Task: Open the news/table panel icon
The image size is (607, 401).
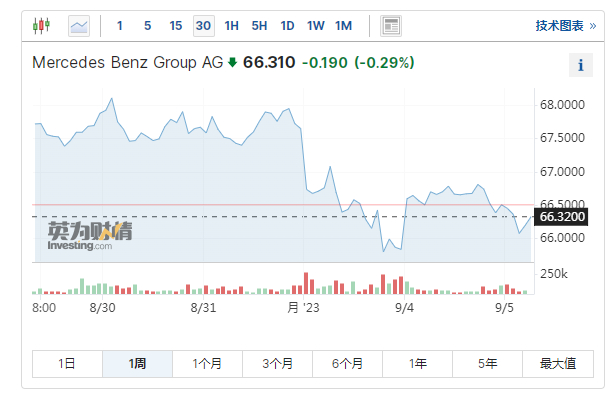Action: click(391, 25)
